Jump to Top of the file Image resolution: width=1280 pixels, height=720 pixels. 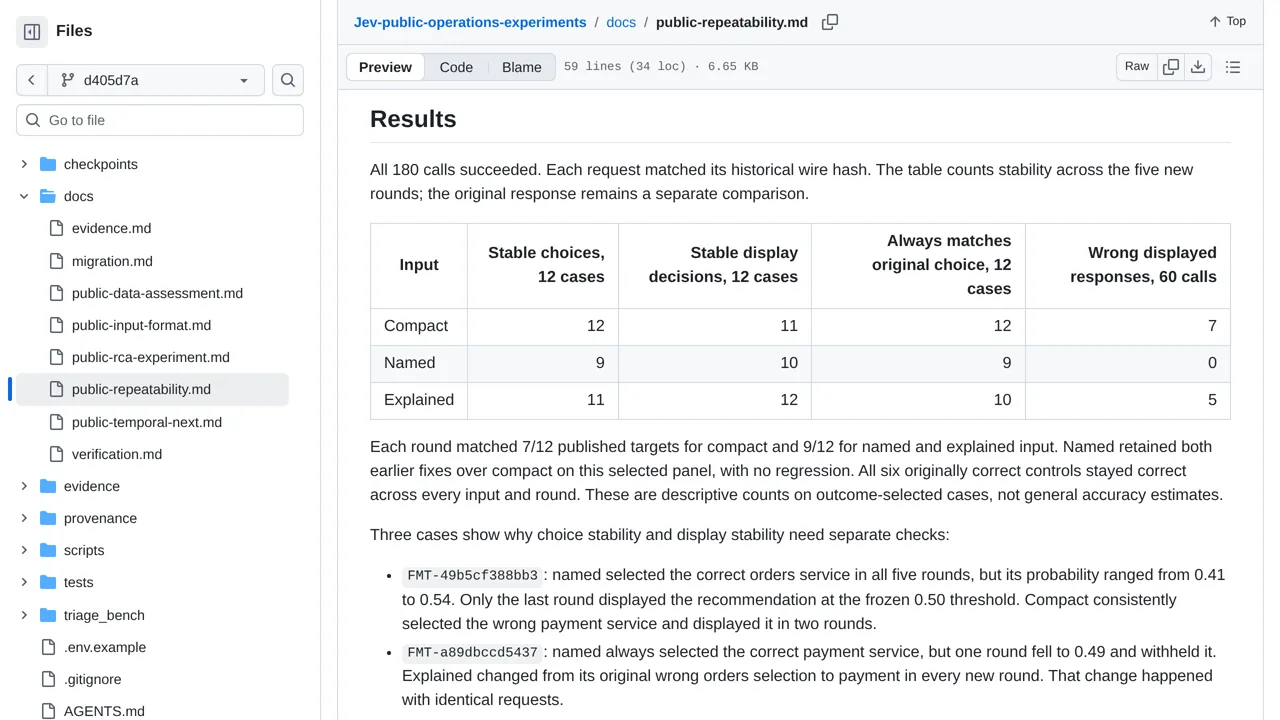point(1227,21)
